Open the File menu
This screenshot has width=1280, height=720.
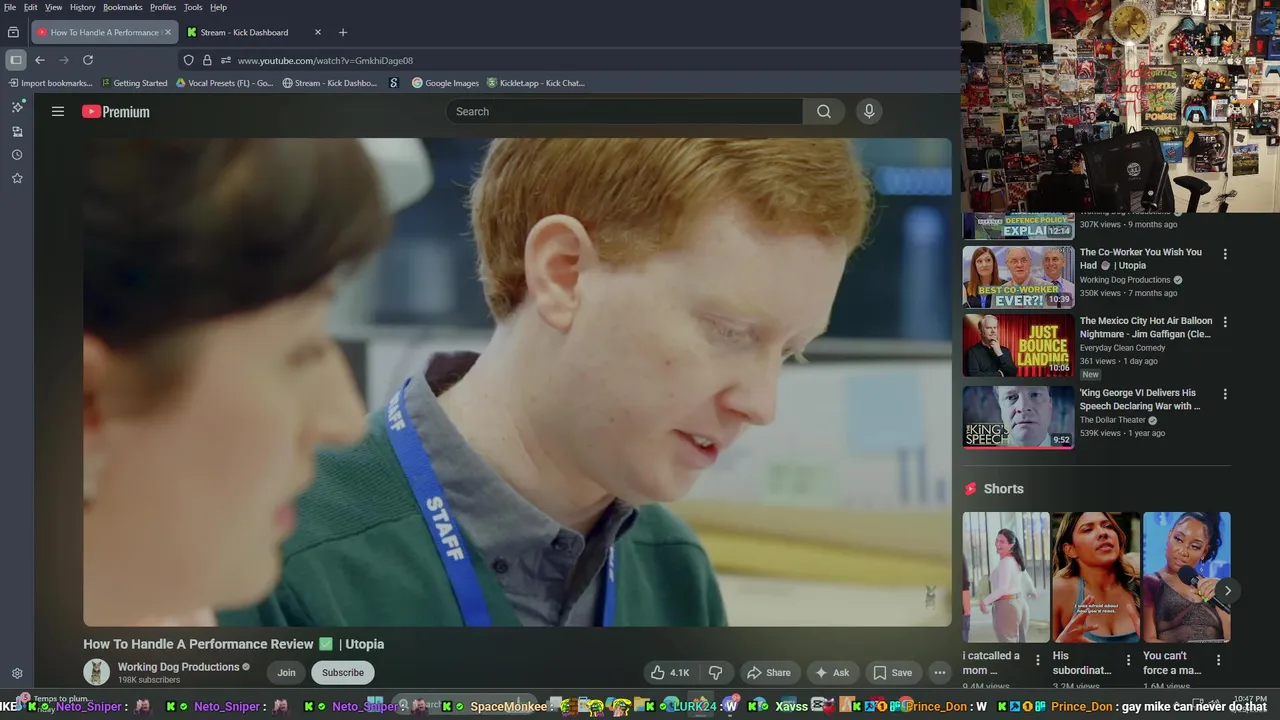[10, 7]
